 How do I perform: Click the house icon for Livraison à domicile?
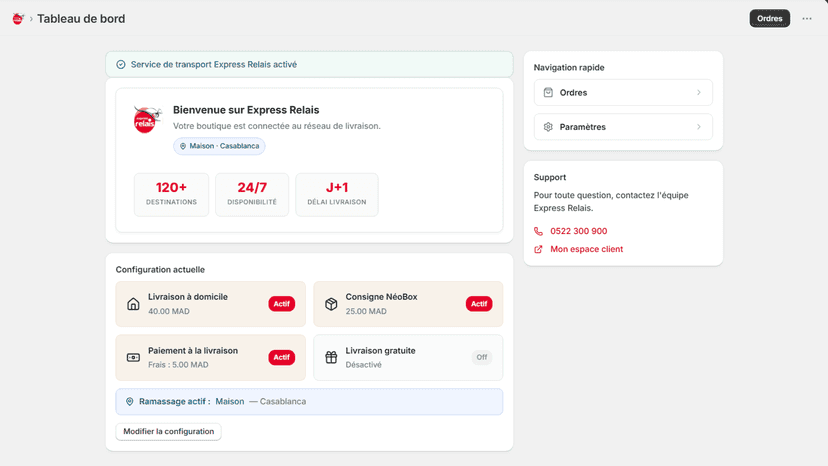pos(133,304)
